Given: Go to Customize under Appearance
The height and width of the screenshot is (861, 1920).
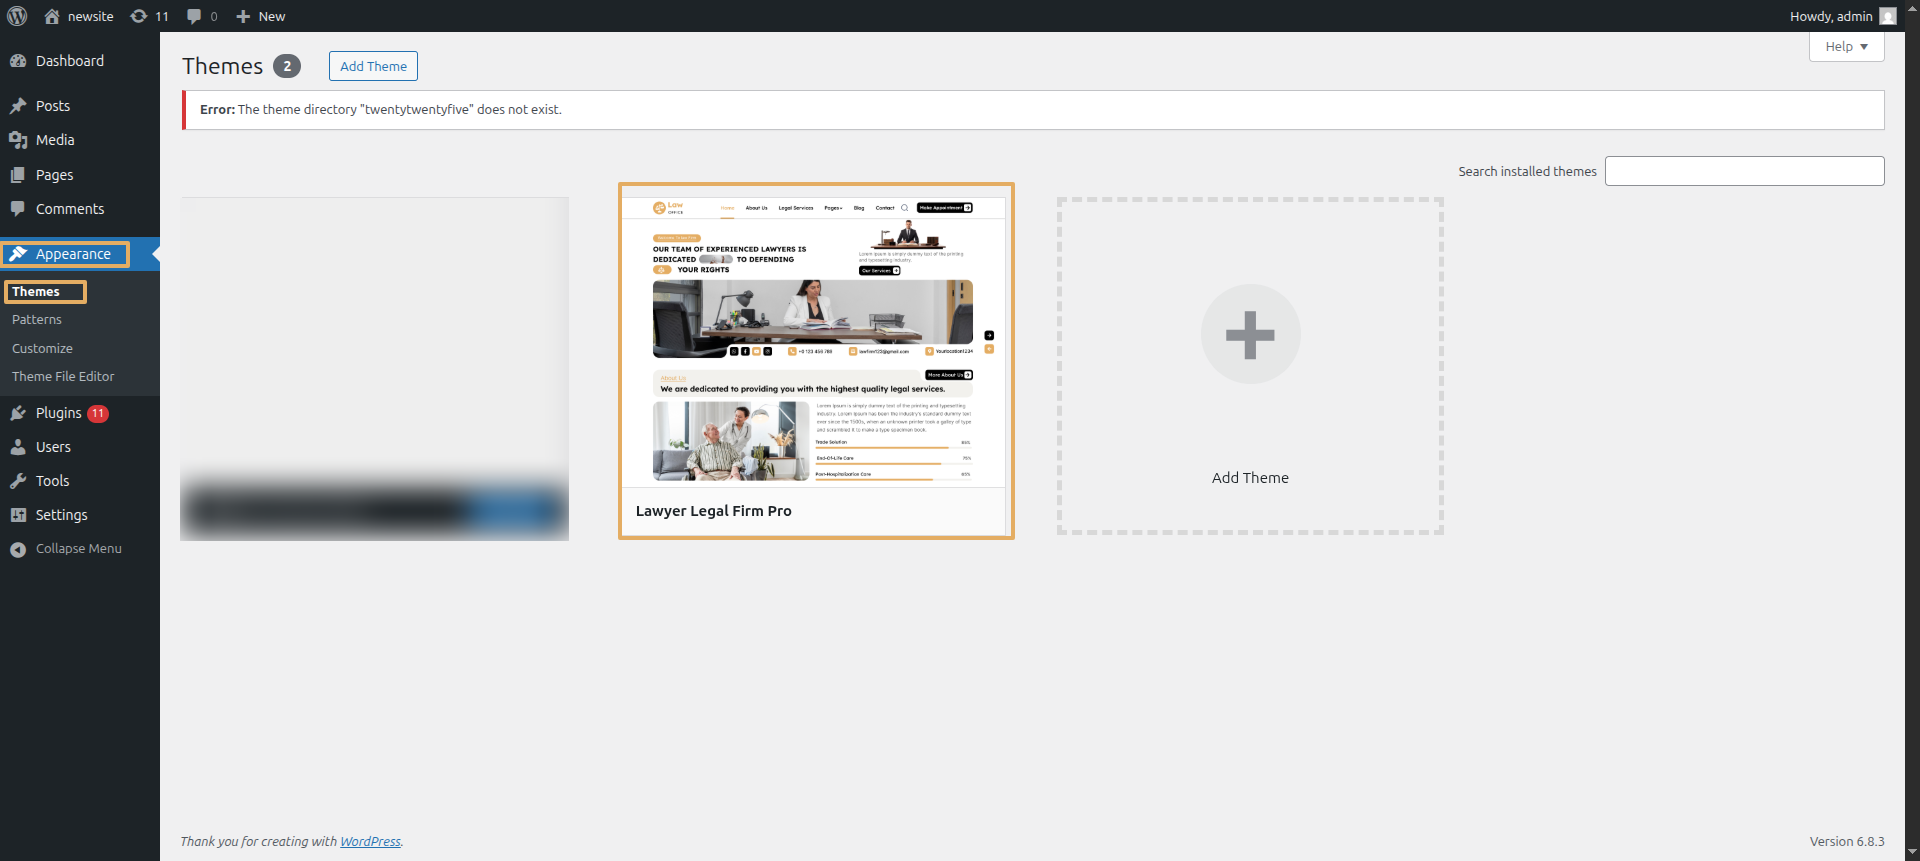Looking at the screenshot, I should pyautogui.click(x=42, y=349).
